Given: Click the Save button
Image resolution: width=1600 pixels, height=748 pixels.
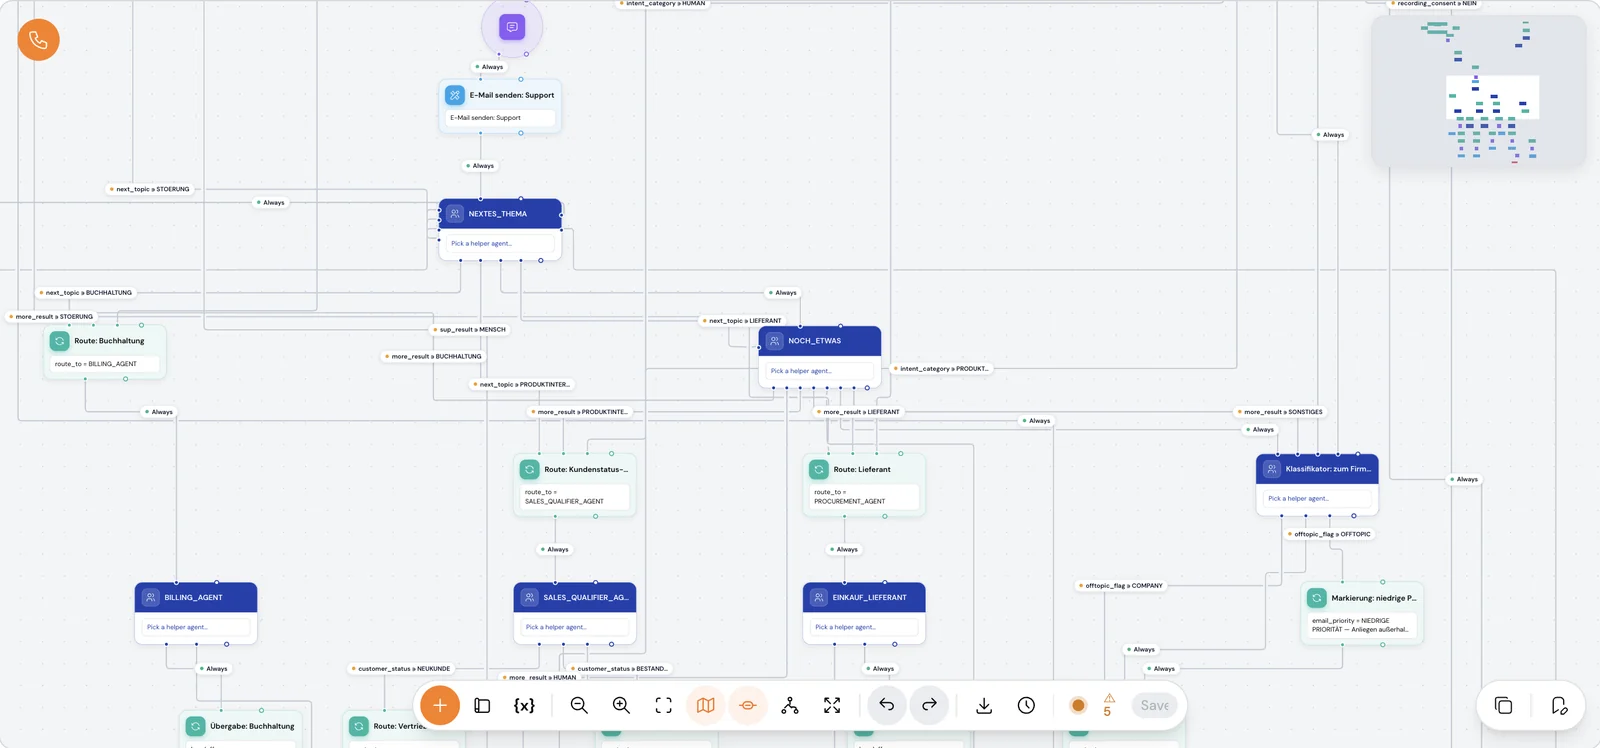Looking at the screenshot, I should tap(1155, 705).
